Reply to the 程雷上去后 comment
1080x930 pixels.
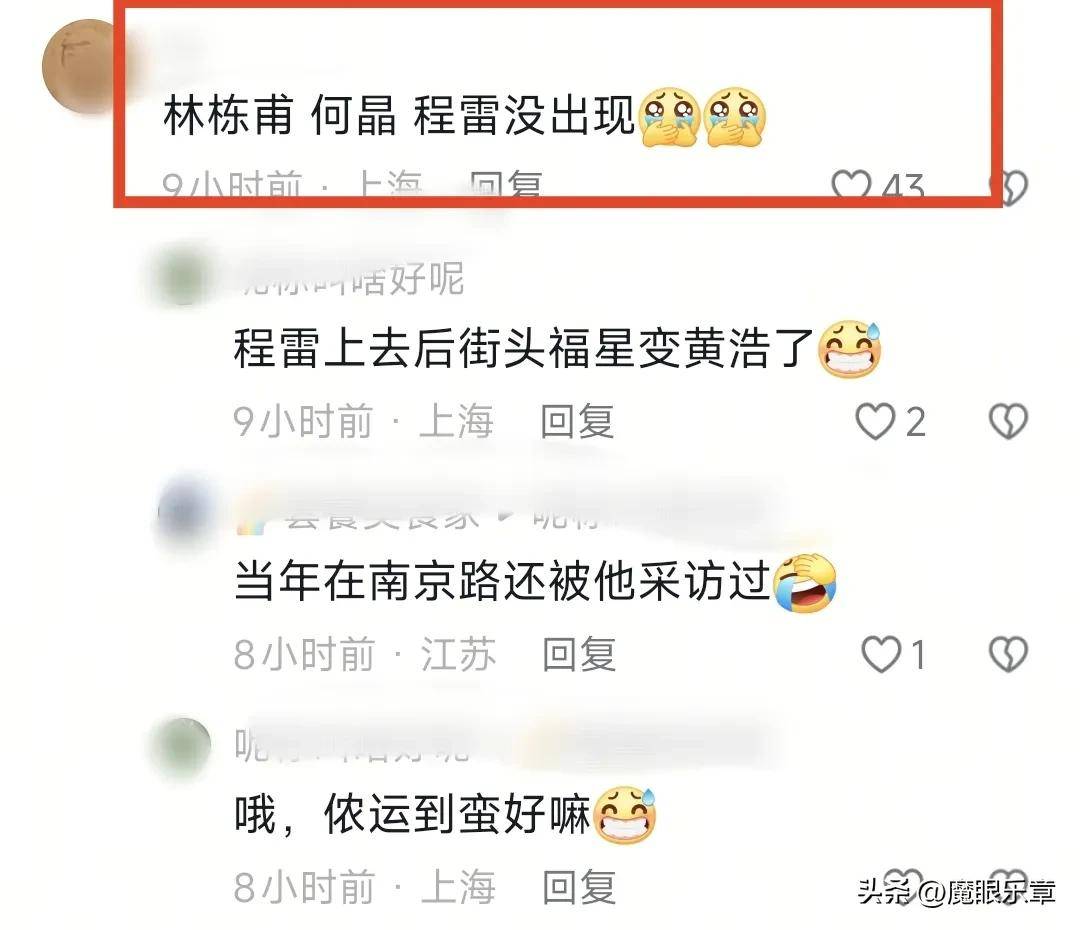pyautogui.click(x=577, y=421)
